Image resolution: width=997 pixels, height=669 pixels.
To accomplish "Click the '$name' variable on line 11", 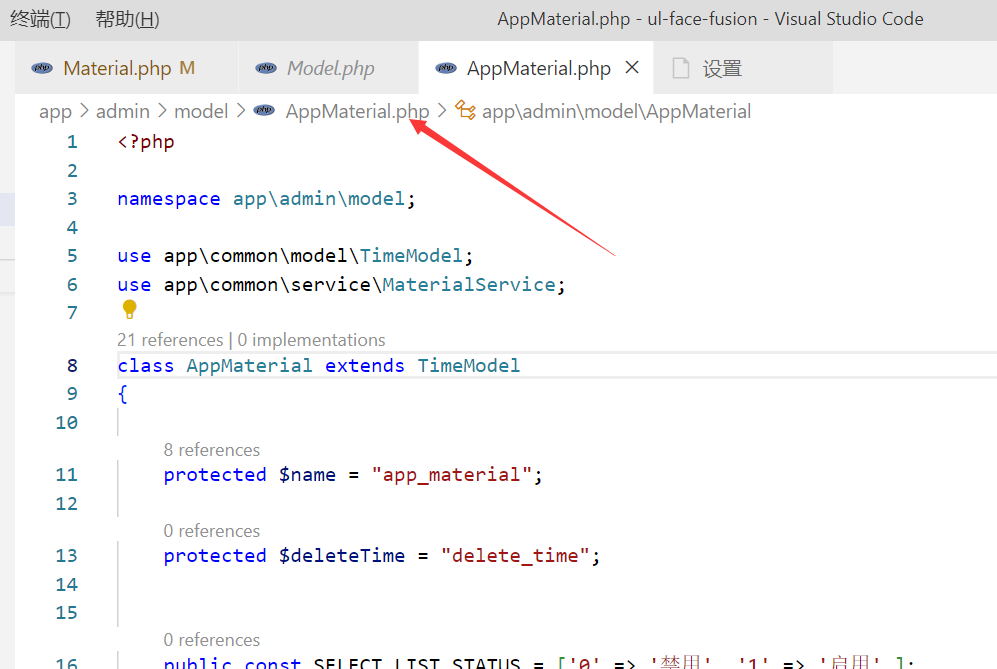I will (307, 475).
